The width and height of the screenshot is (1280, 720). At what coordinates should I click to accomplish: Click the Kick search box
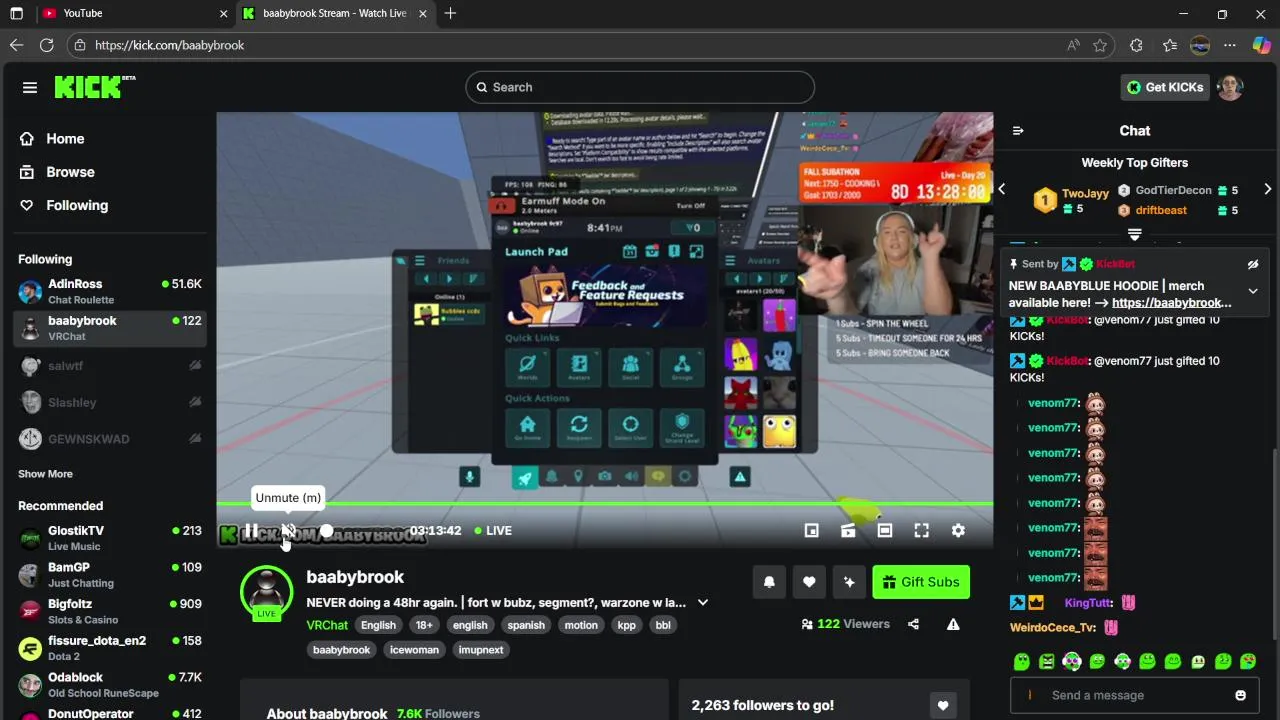640,87
